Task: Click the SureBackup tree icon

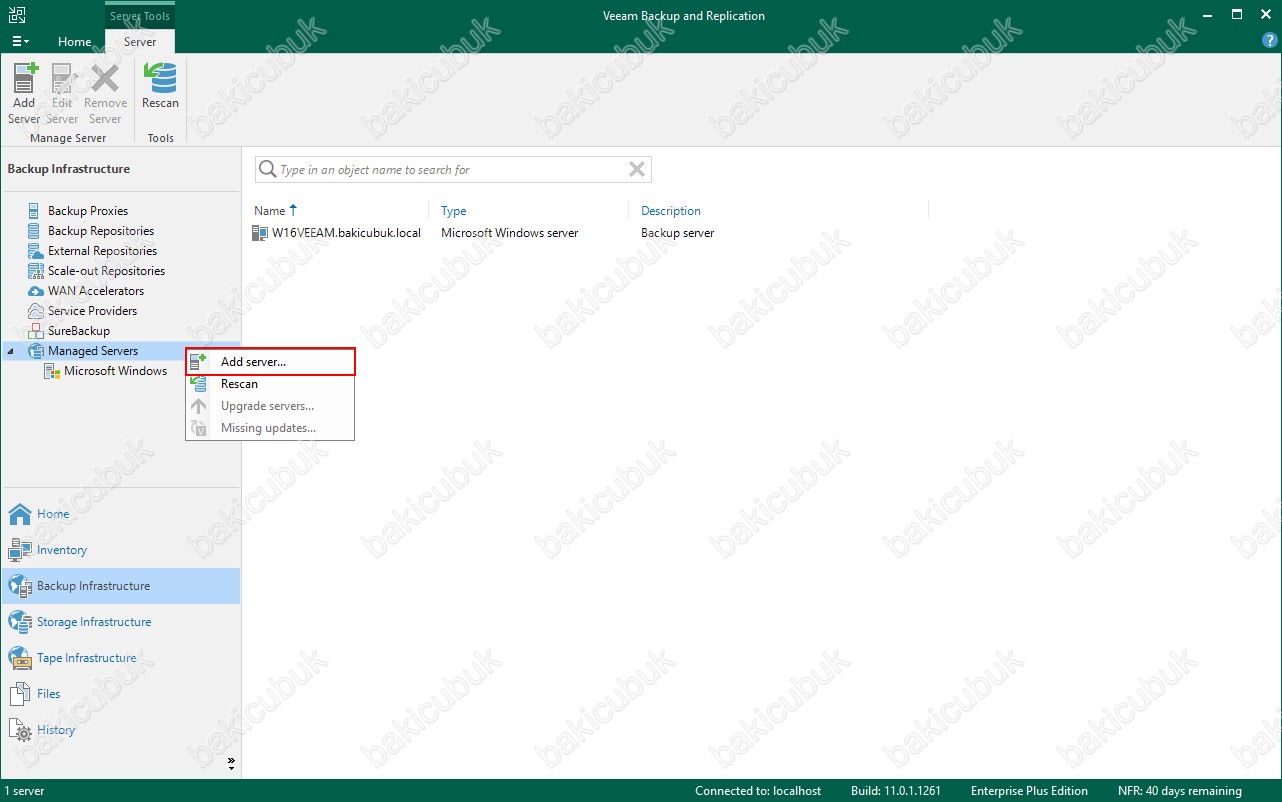Action: (36, 331)
